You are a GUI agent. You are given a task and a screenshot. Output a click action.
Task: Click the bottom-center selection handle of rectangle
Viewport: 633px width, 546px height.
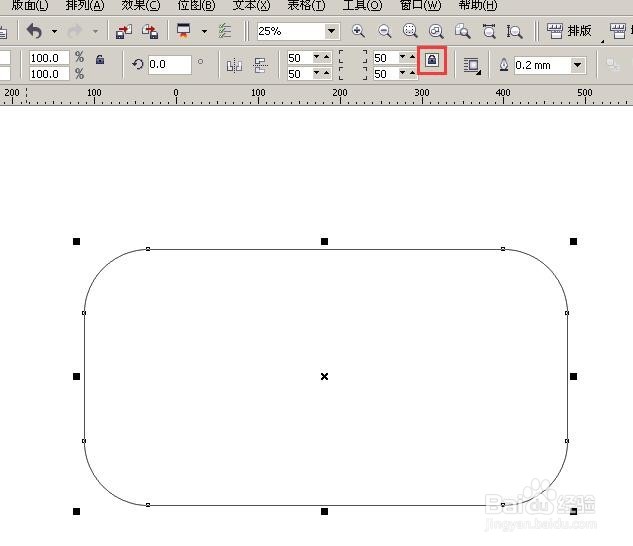point(324,511)
